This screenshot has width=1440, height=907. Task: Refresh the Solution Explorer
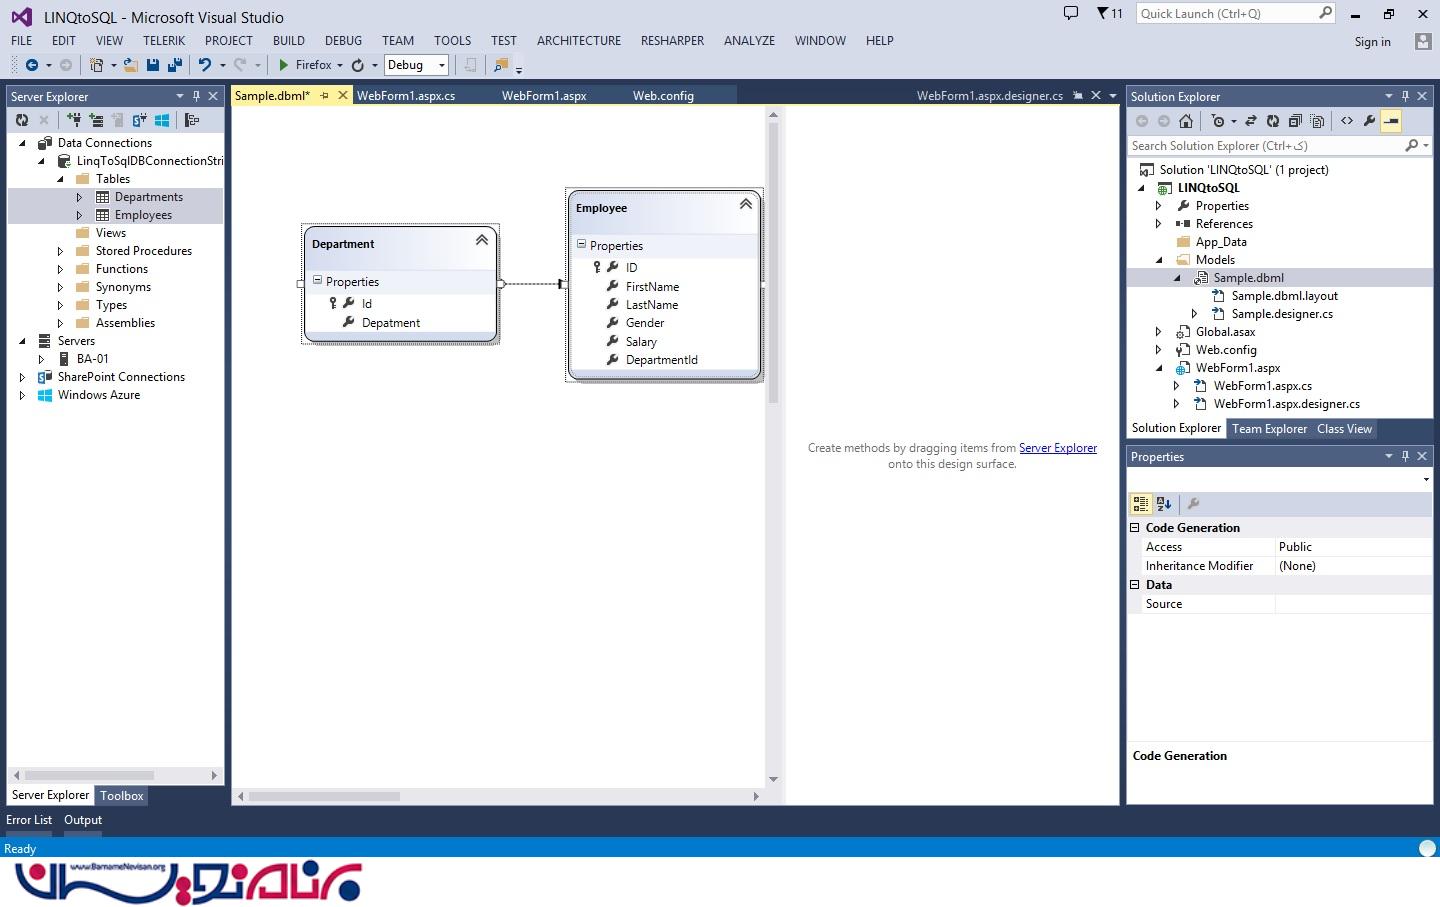pyautogui.click(x=1273, y=121)
